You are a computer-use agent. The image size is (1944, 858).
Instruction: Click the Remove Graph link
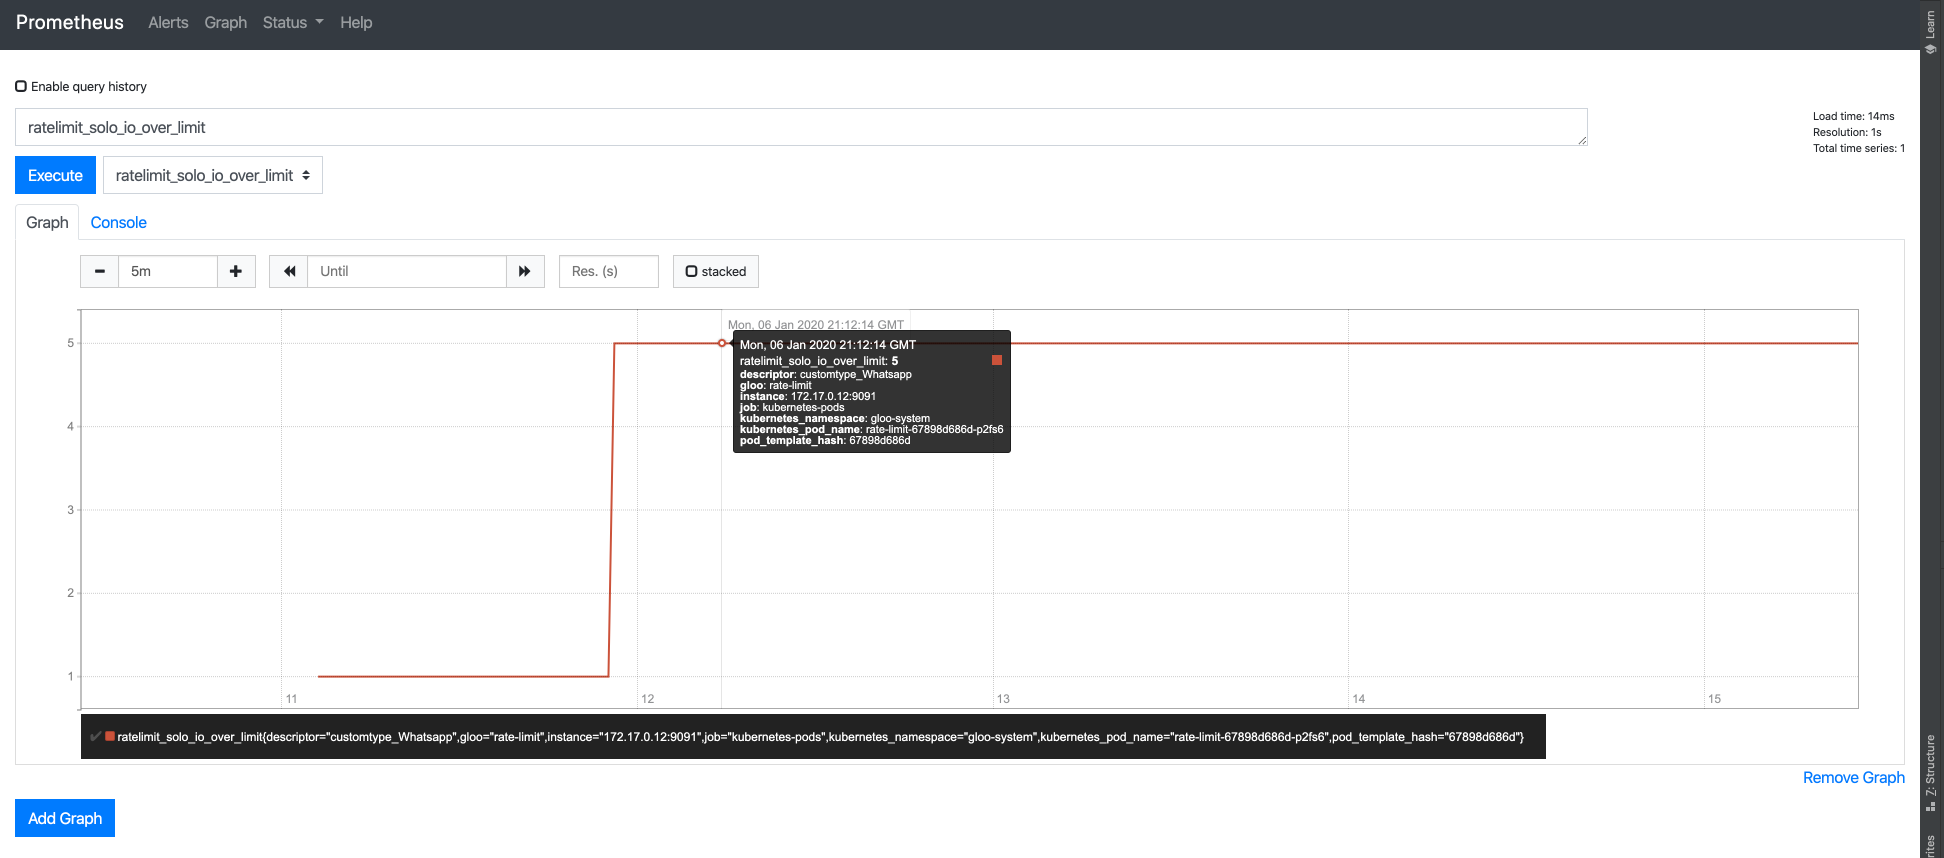pyautogui.click(x=1853, y=777)
